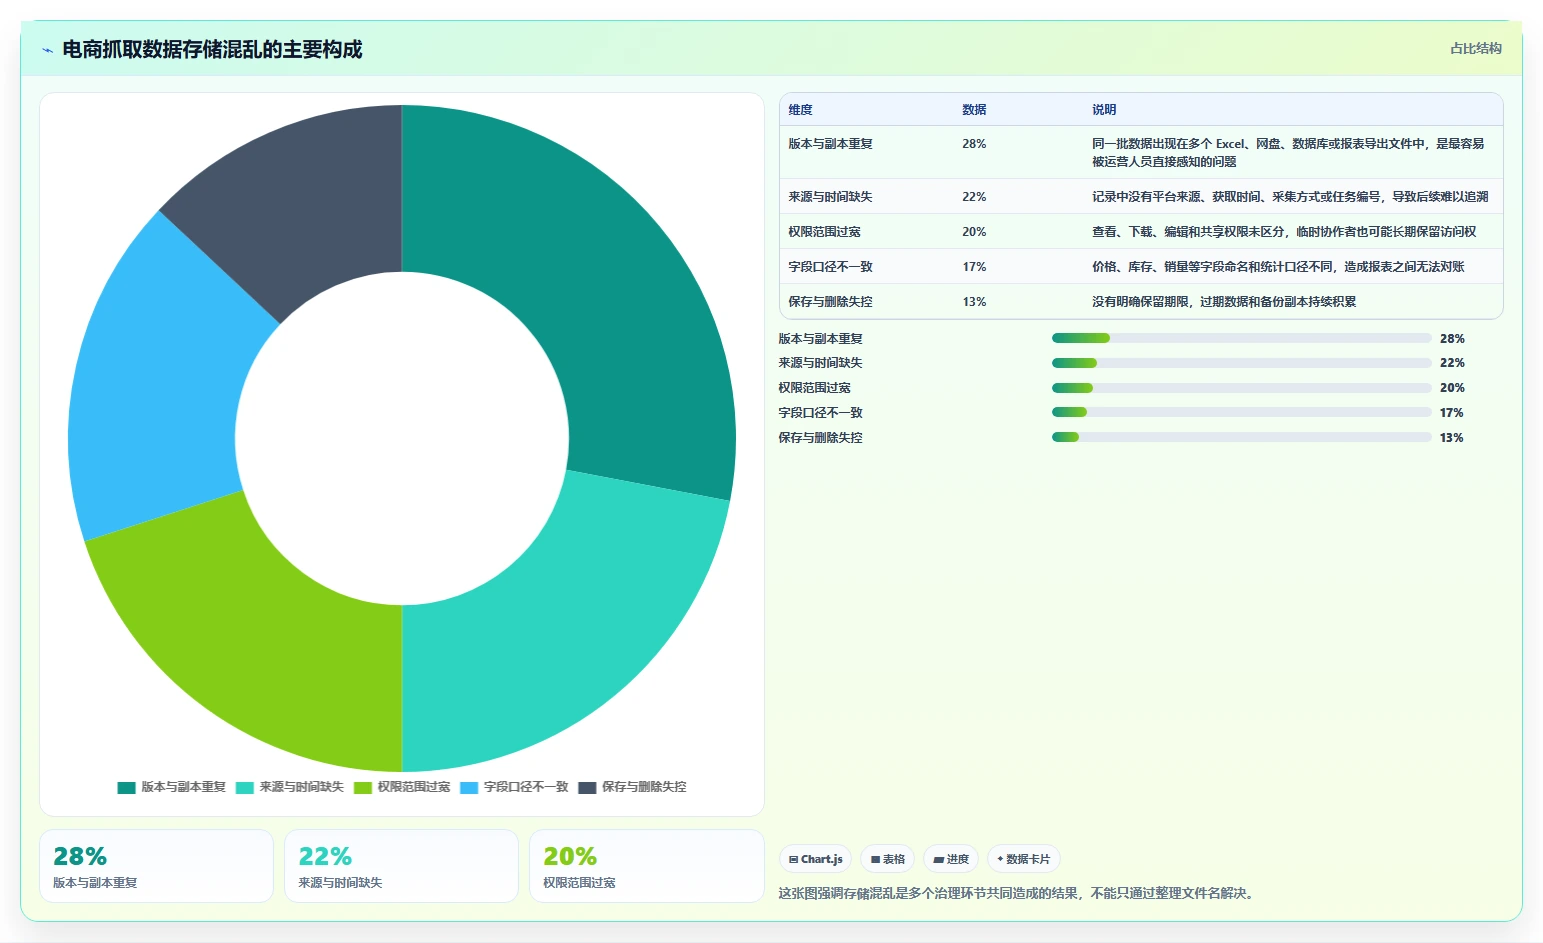Click the 28% cell in the table
Screen dimensions: 1543x943
click(x=974, y=144)
